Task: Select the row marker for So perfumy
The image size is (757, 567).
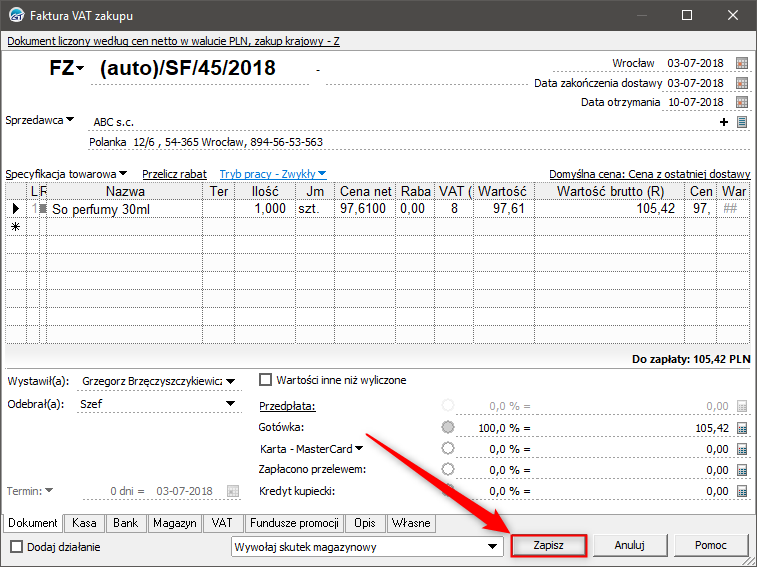Action: [15, 209]
